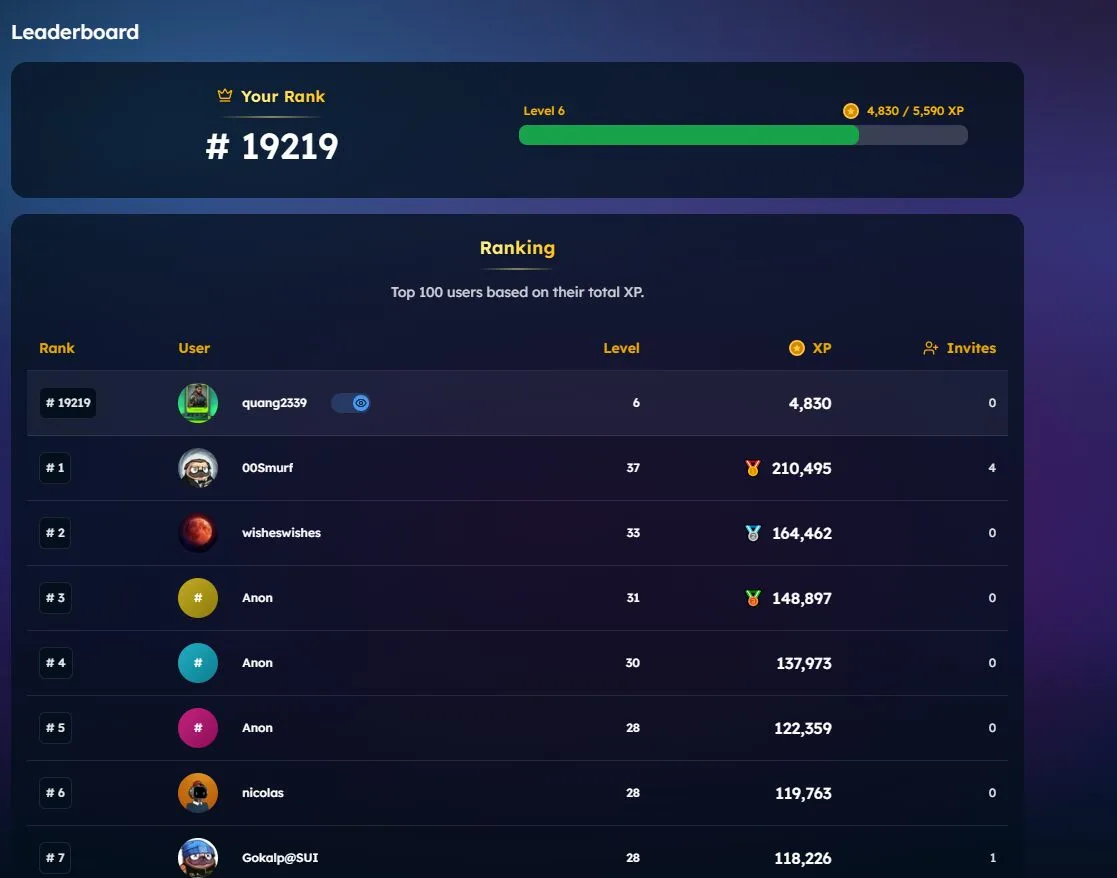The height and width of the screenshot is (878, 1117).
Task: Click the Top 100 users description text
Action: click(x=517, y=292)
